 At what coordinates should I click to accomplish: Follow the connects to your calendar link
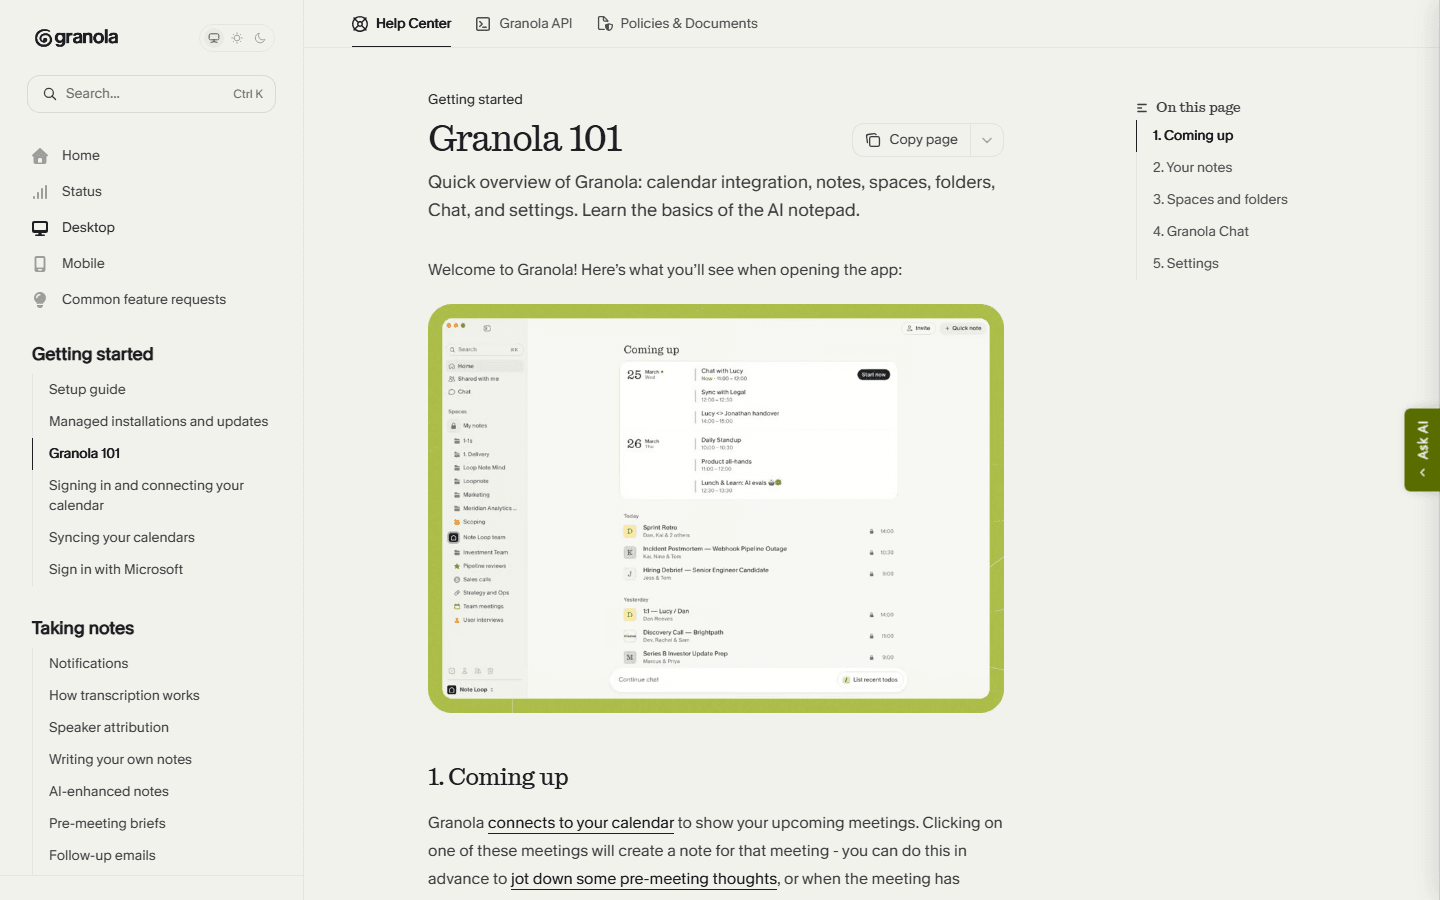click(581, 823)
